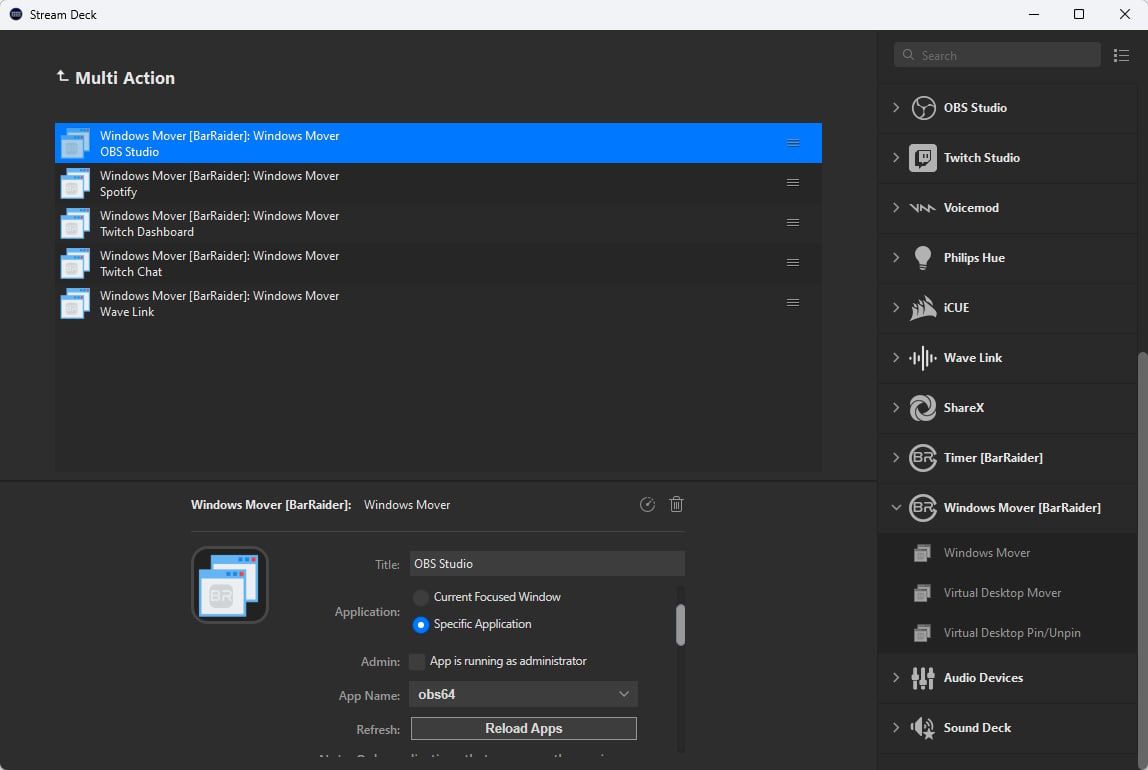Screen dimensions: 1148x770
Task: Select the Virtual Desktop Mover action
Action: click(x=1002, y=593)
